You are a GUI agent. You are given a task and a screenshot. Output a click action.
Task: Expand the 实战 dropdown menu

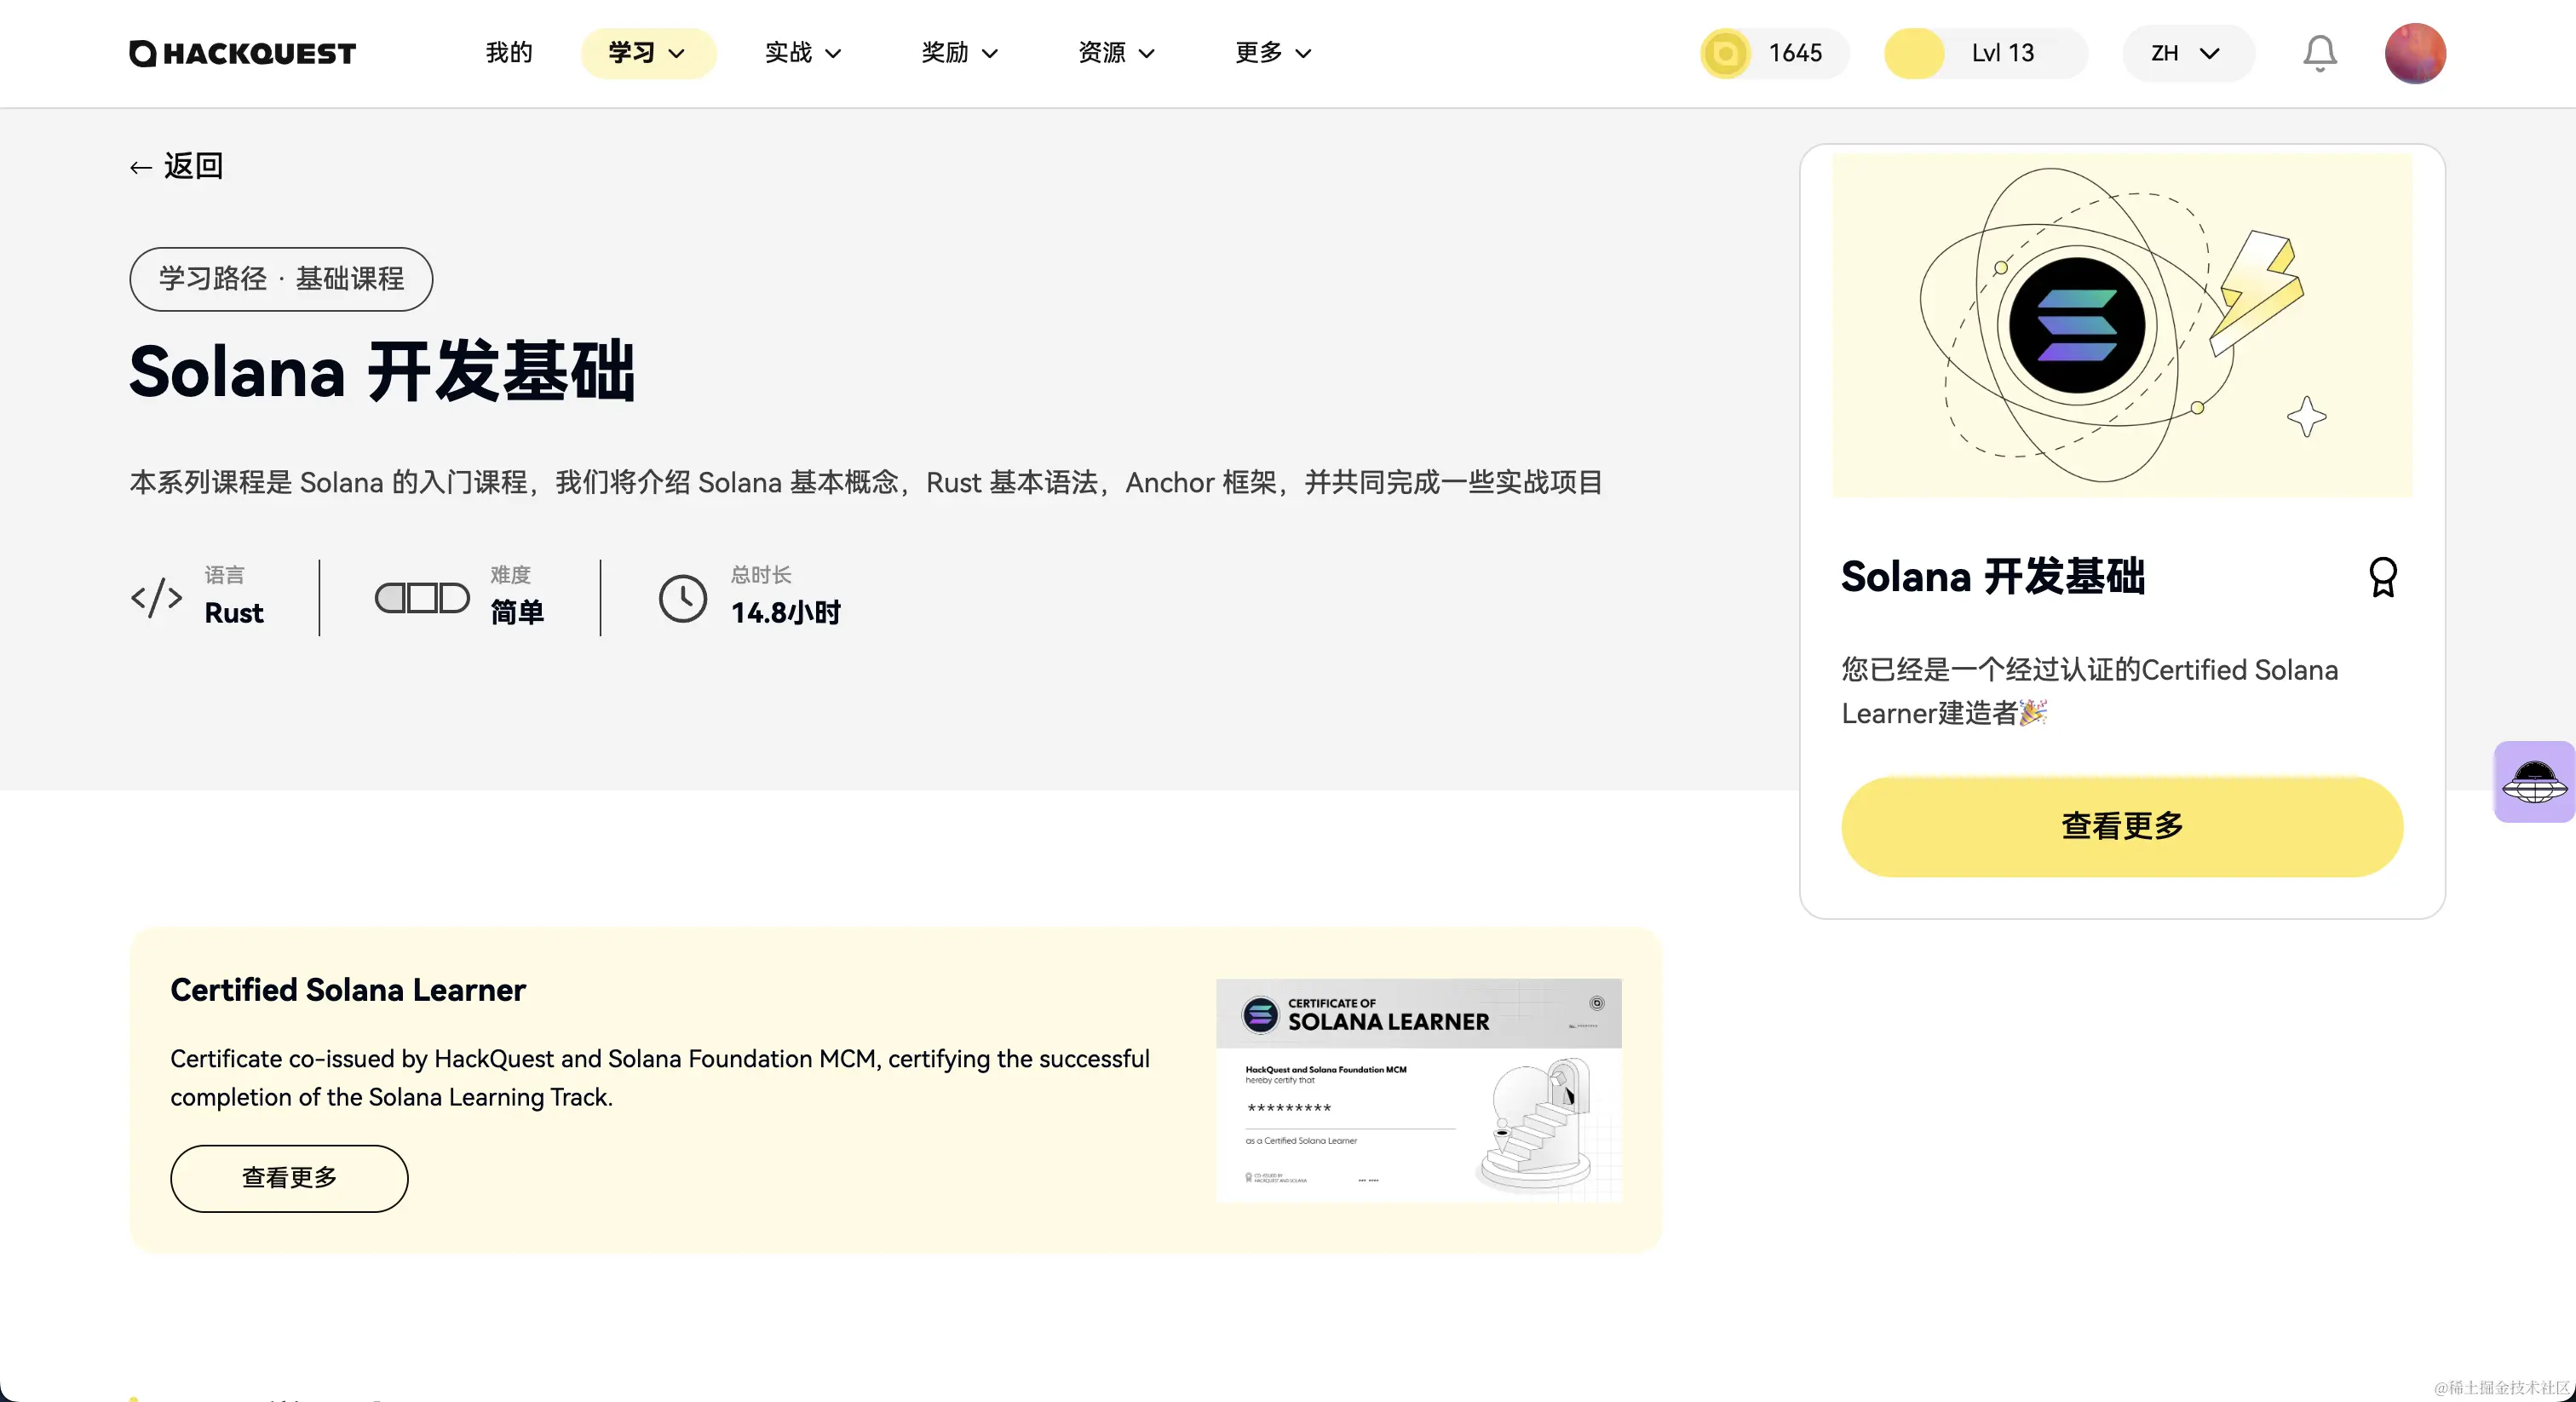[804, 53]
